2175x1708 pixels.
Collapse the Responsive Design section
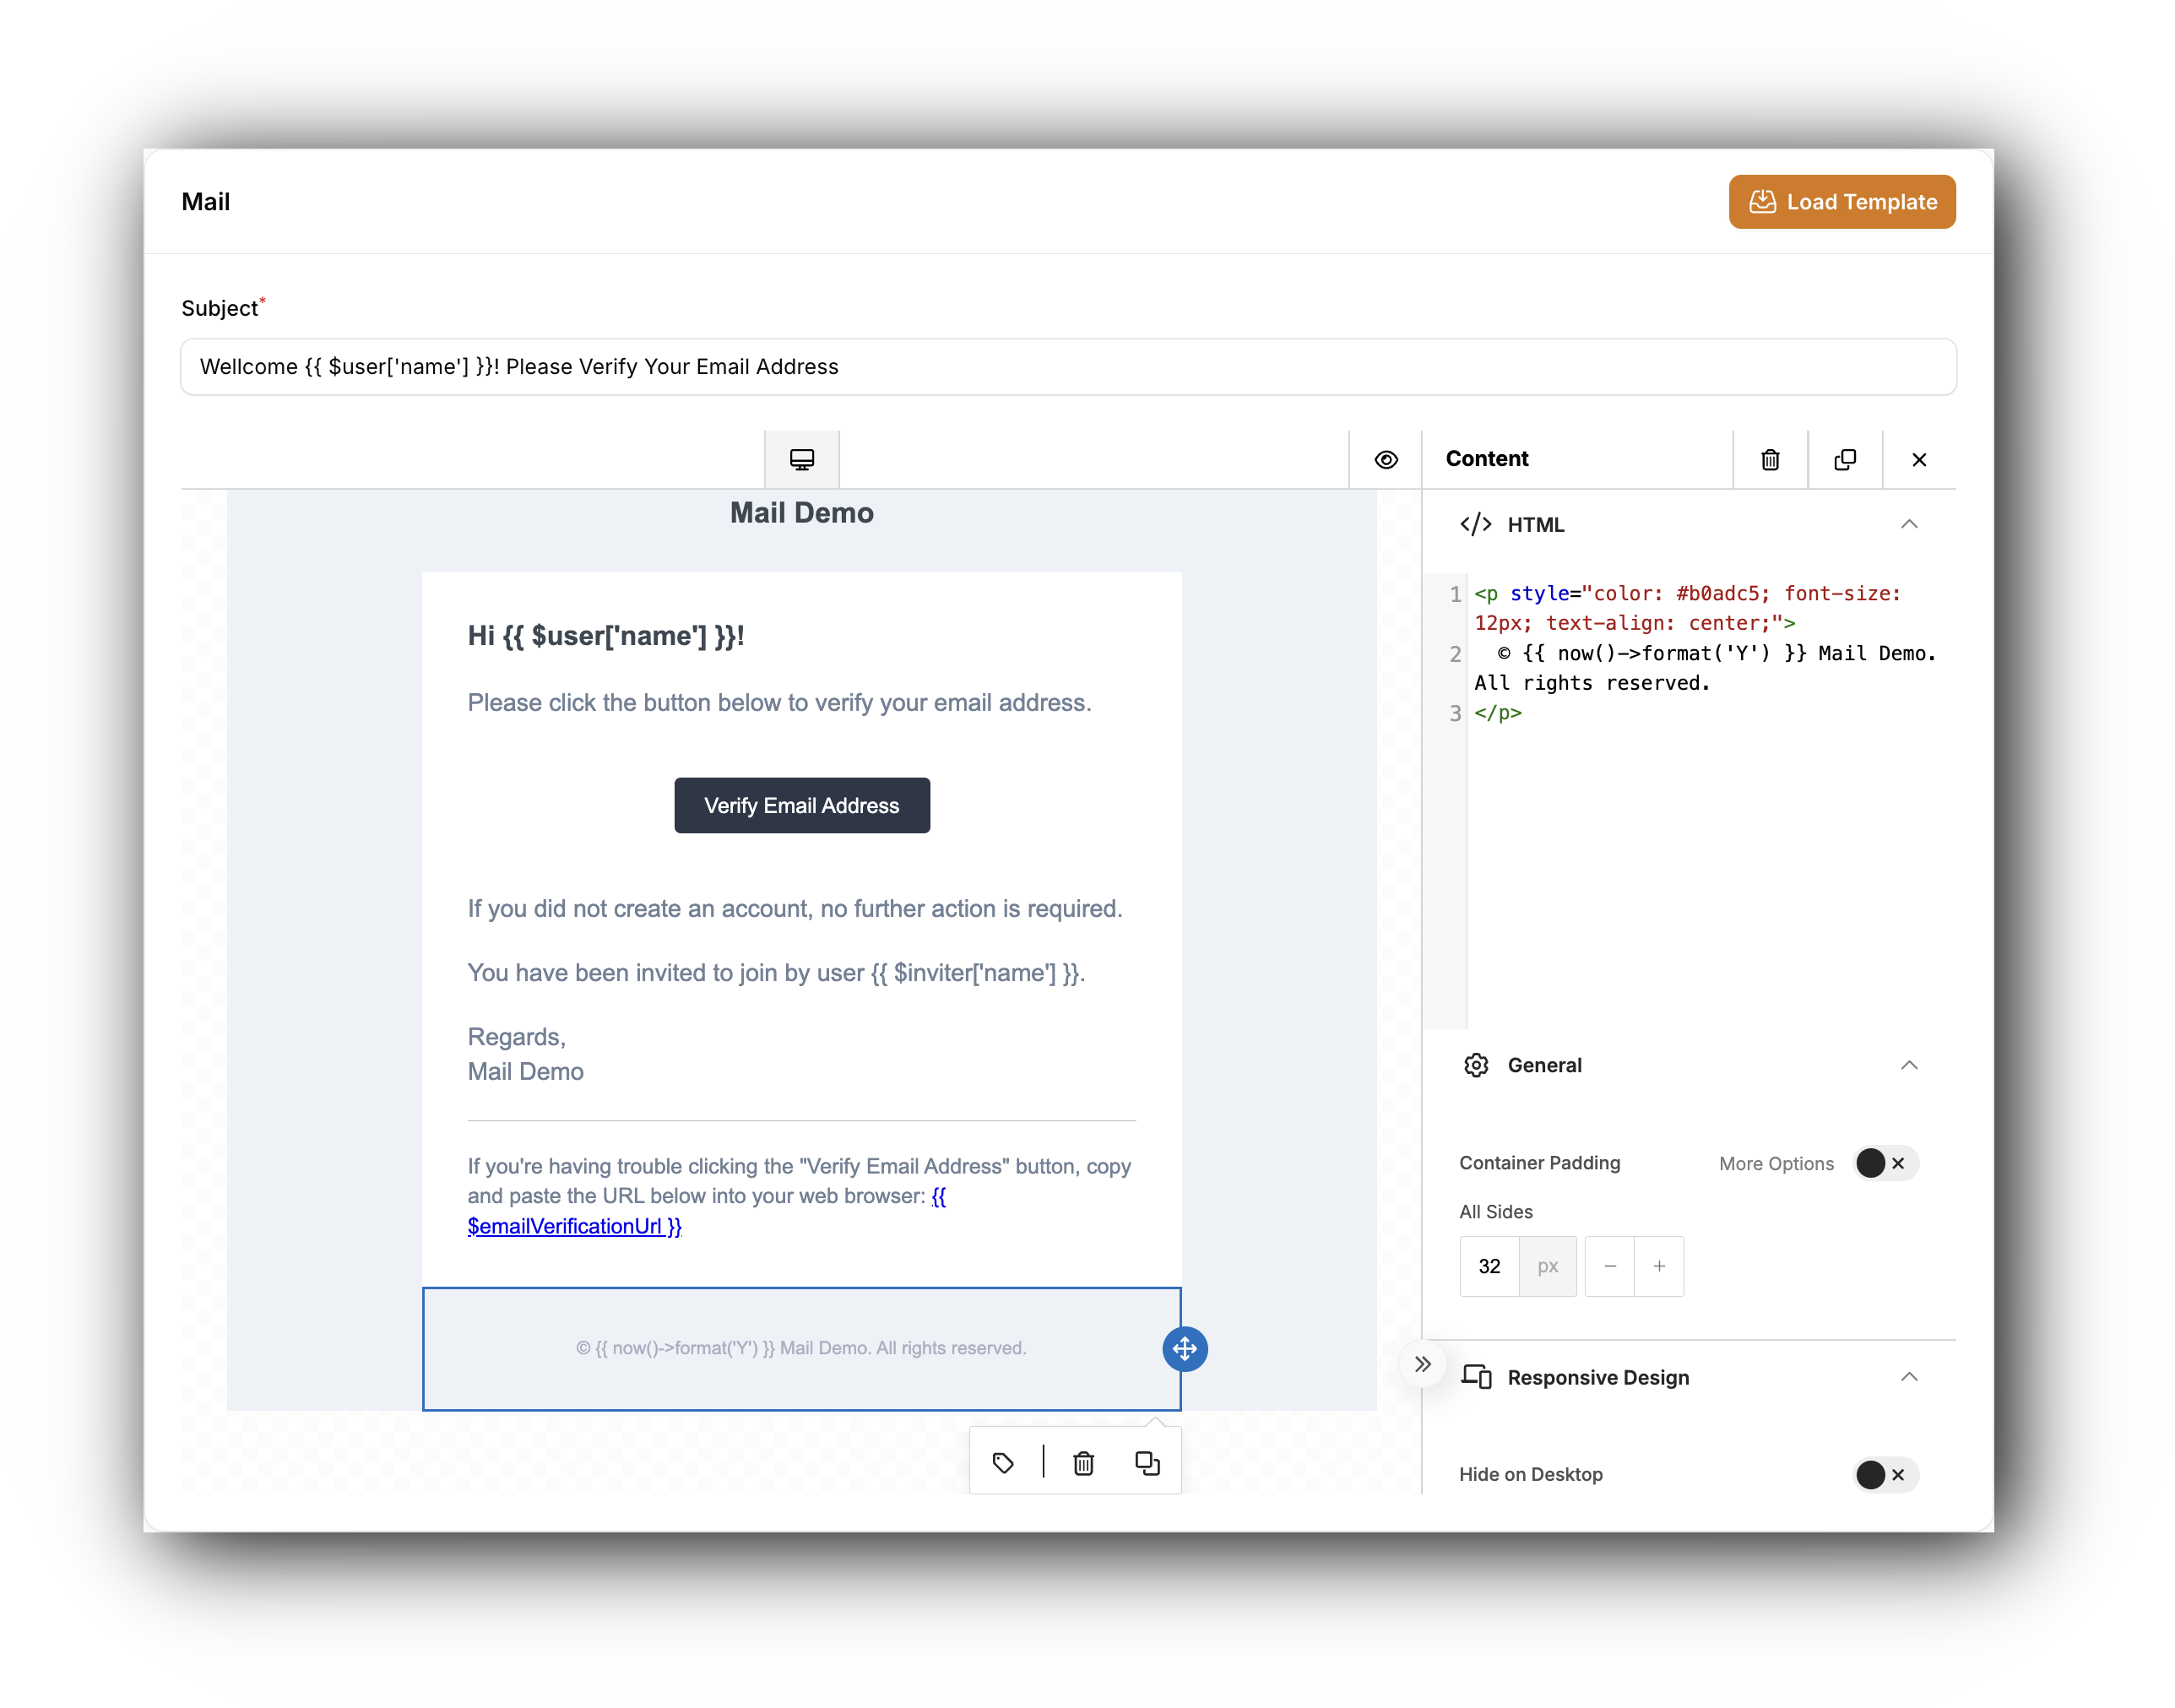click(x=1908, y=1376)
